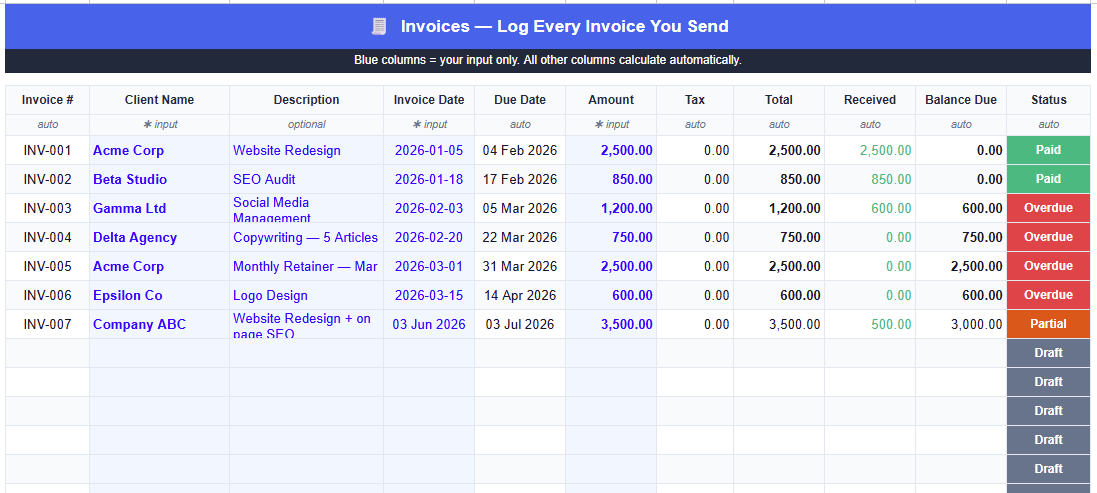Select the 600.00 received value for INV-003
The width and height of the screenshot is (1097, 493).
[870, 208]
